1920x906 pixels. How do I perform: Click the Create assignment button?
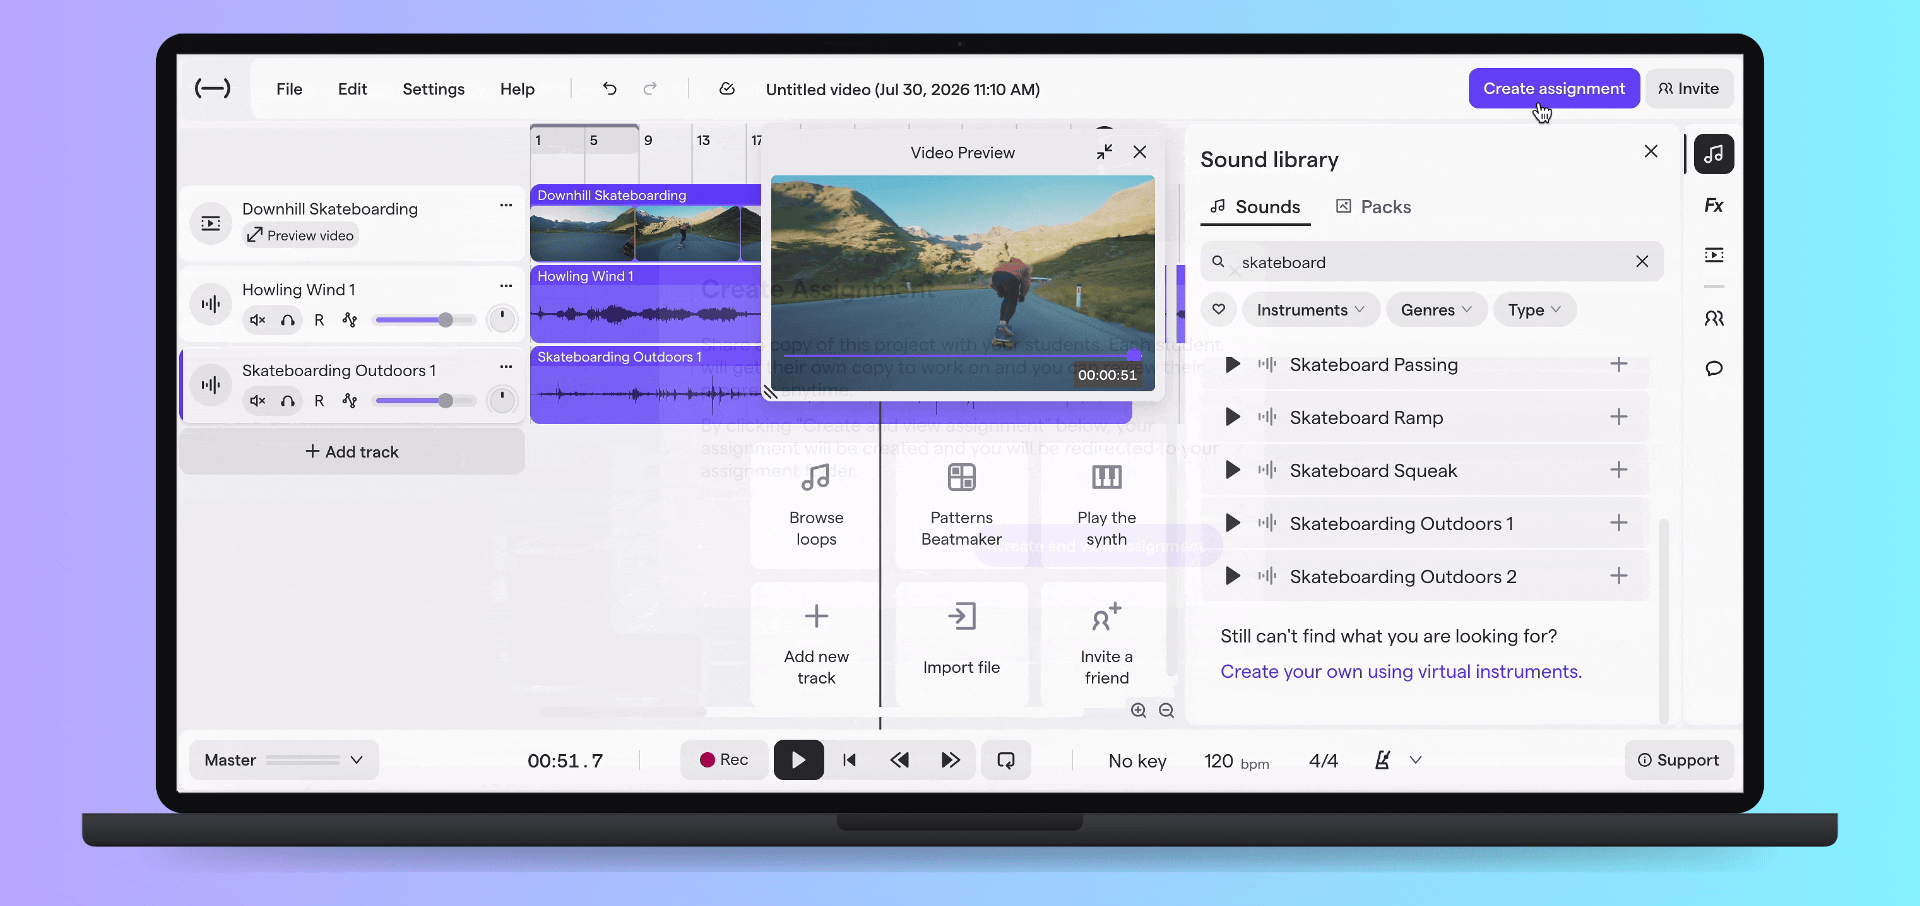pyautogui.click(x=1554, y=88)
